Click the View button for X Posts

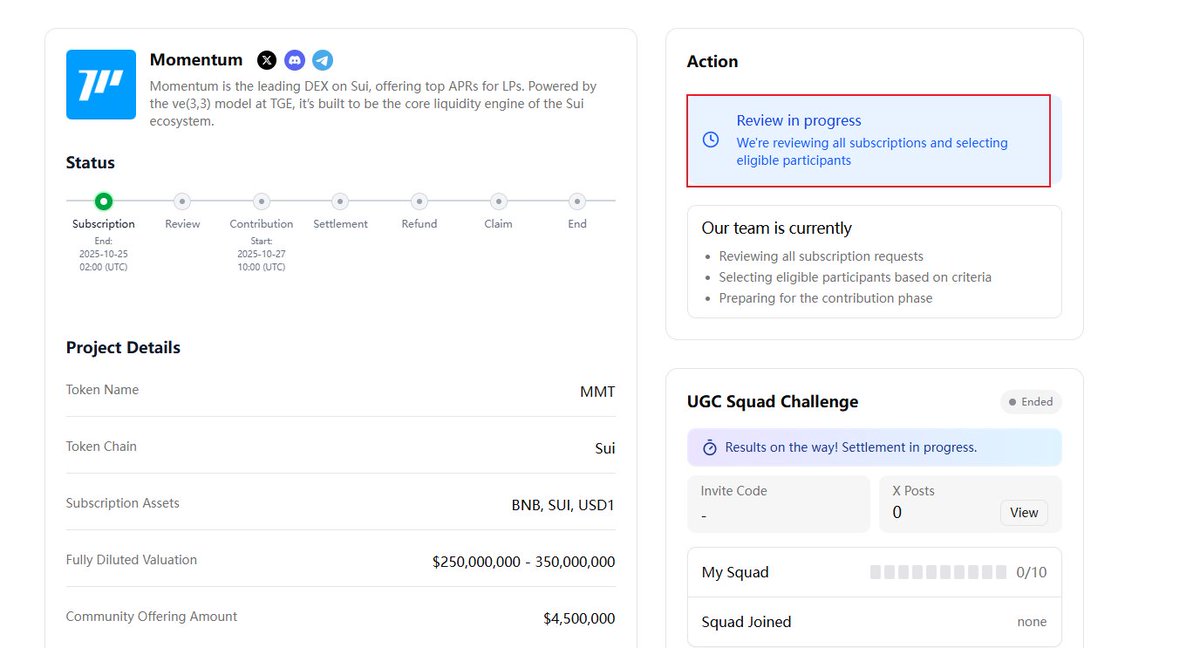click(x=1024, y=512)
